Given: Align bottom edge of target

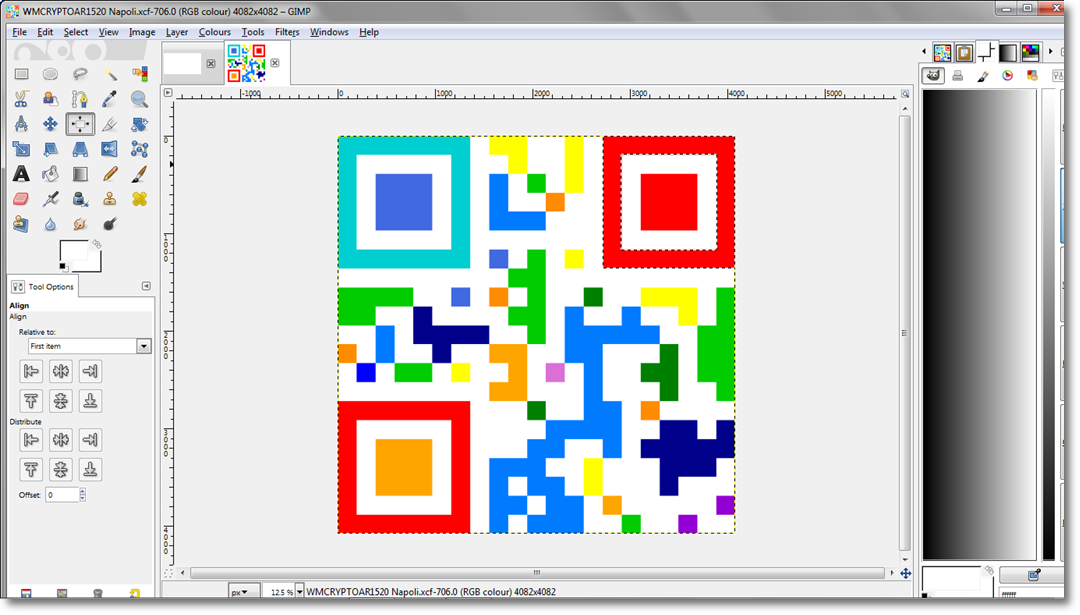Looking at the screenshot, I should [90, 401].
